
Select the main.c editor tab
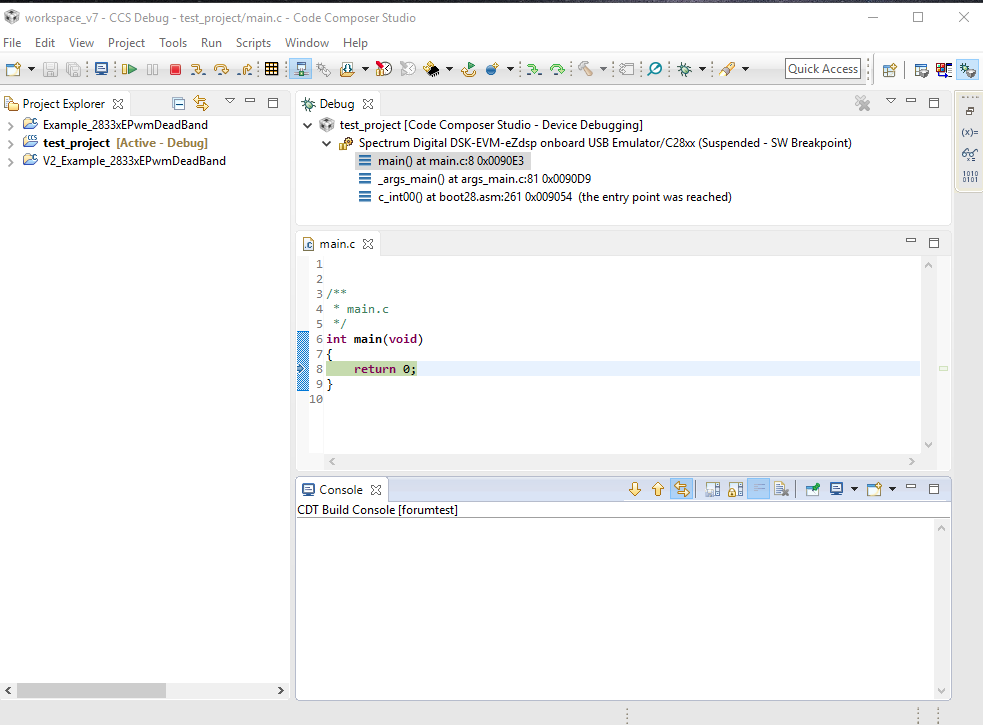337,244
